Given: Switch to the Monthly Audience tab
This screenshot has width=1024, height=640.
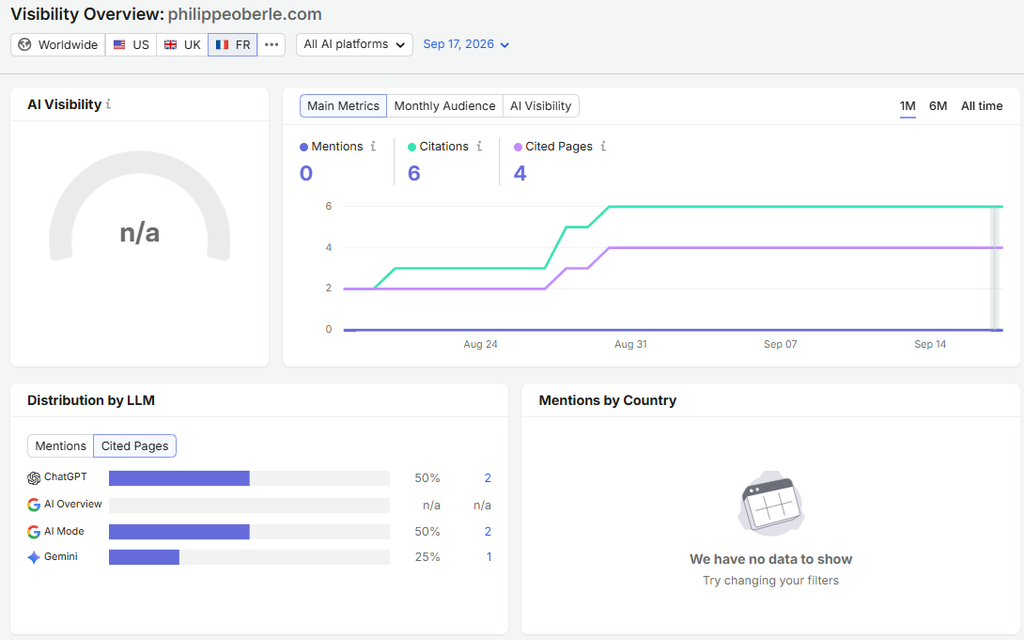Looking at the screenshot, I should coord(445,106).
